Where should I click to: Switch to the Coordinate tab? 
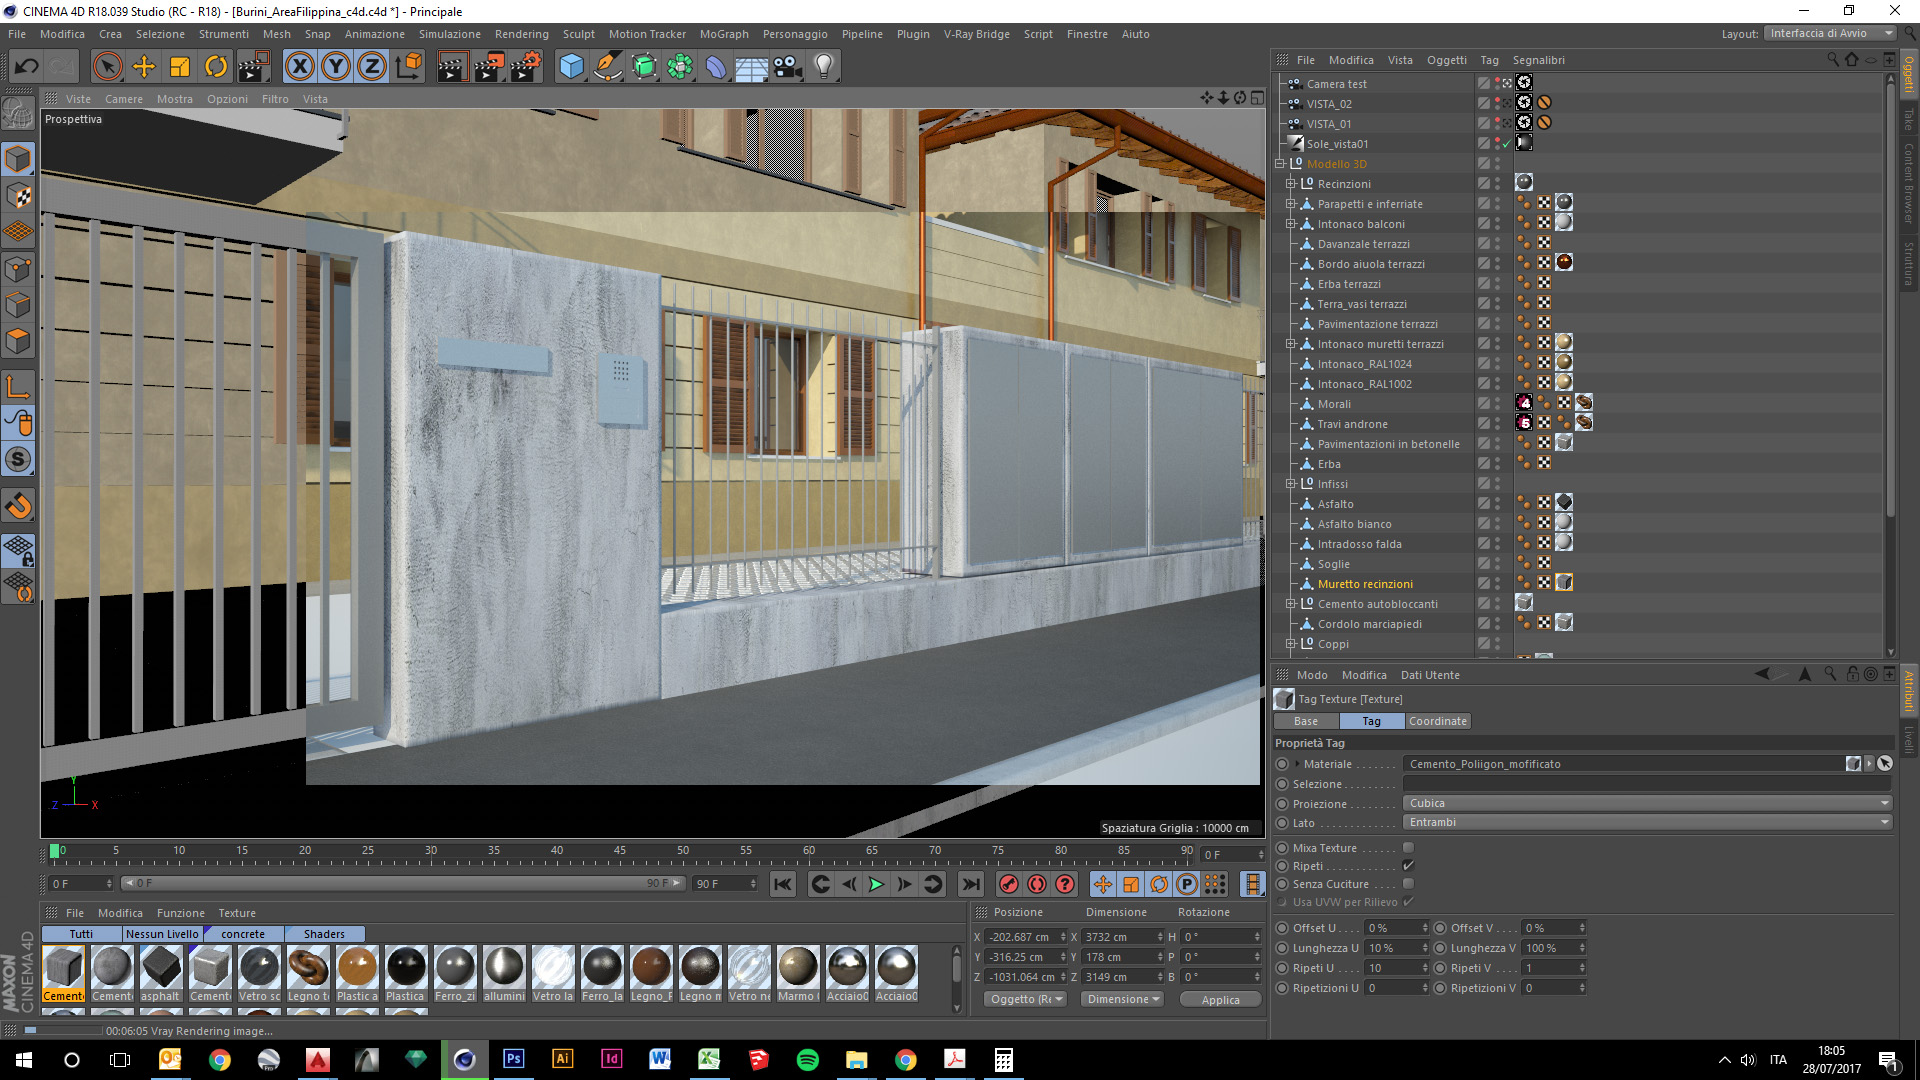coord(1437,721)
